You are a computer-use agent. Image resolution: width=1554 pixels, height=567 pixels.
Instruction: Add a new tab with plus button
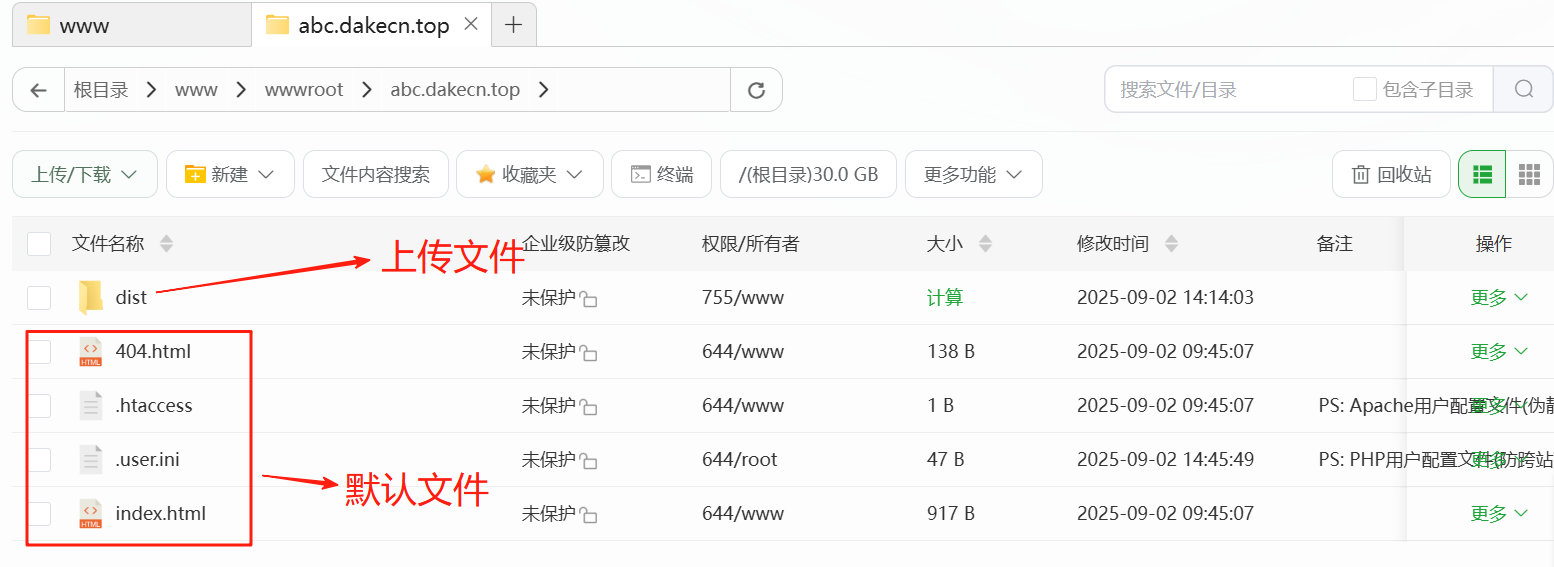pos(513,25)
